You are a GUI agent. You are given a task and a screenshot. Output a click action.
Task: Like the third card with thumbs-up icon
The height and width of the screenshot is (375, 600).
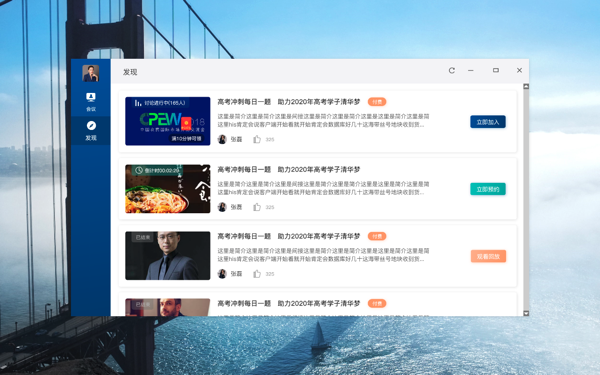click(x=257, y=274)
